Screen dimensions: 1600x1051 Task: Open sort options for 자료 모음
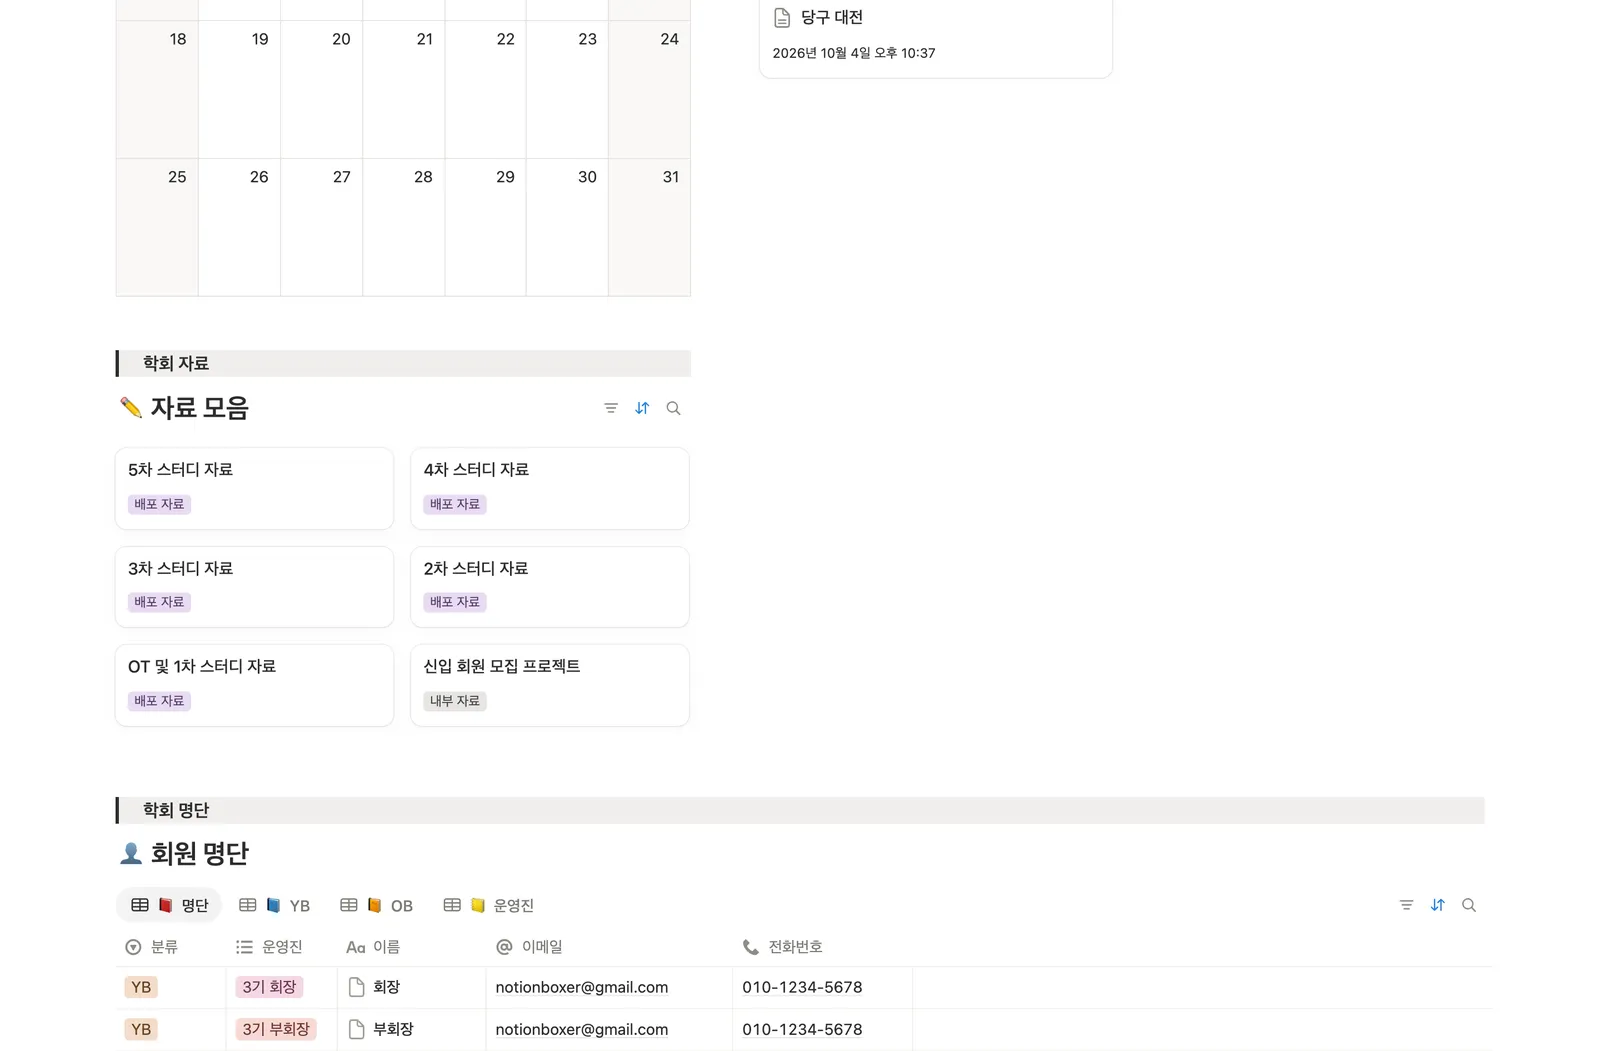pyautogui.click(x=642, y=408)
